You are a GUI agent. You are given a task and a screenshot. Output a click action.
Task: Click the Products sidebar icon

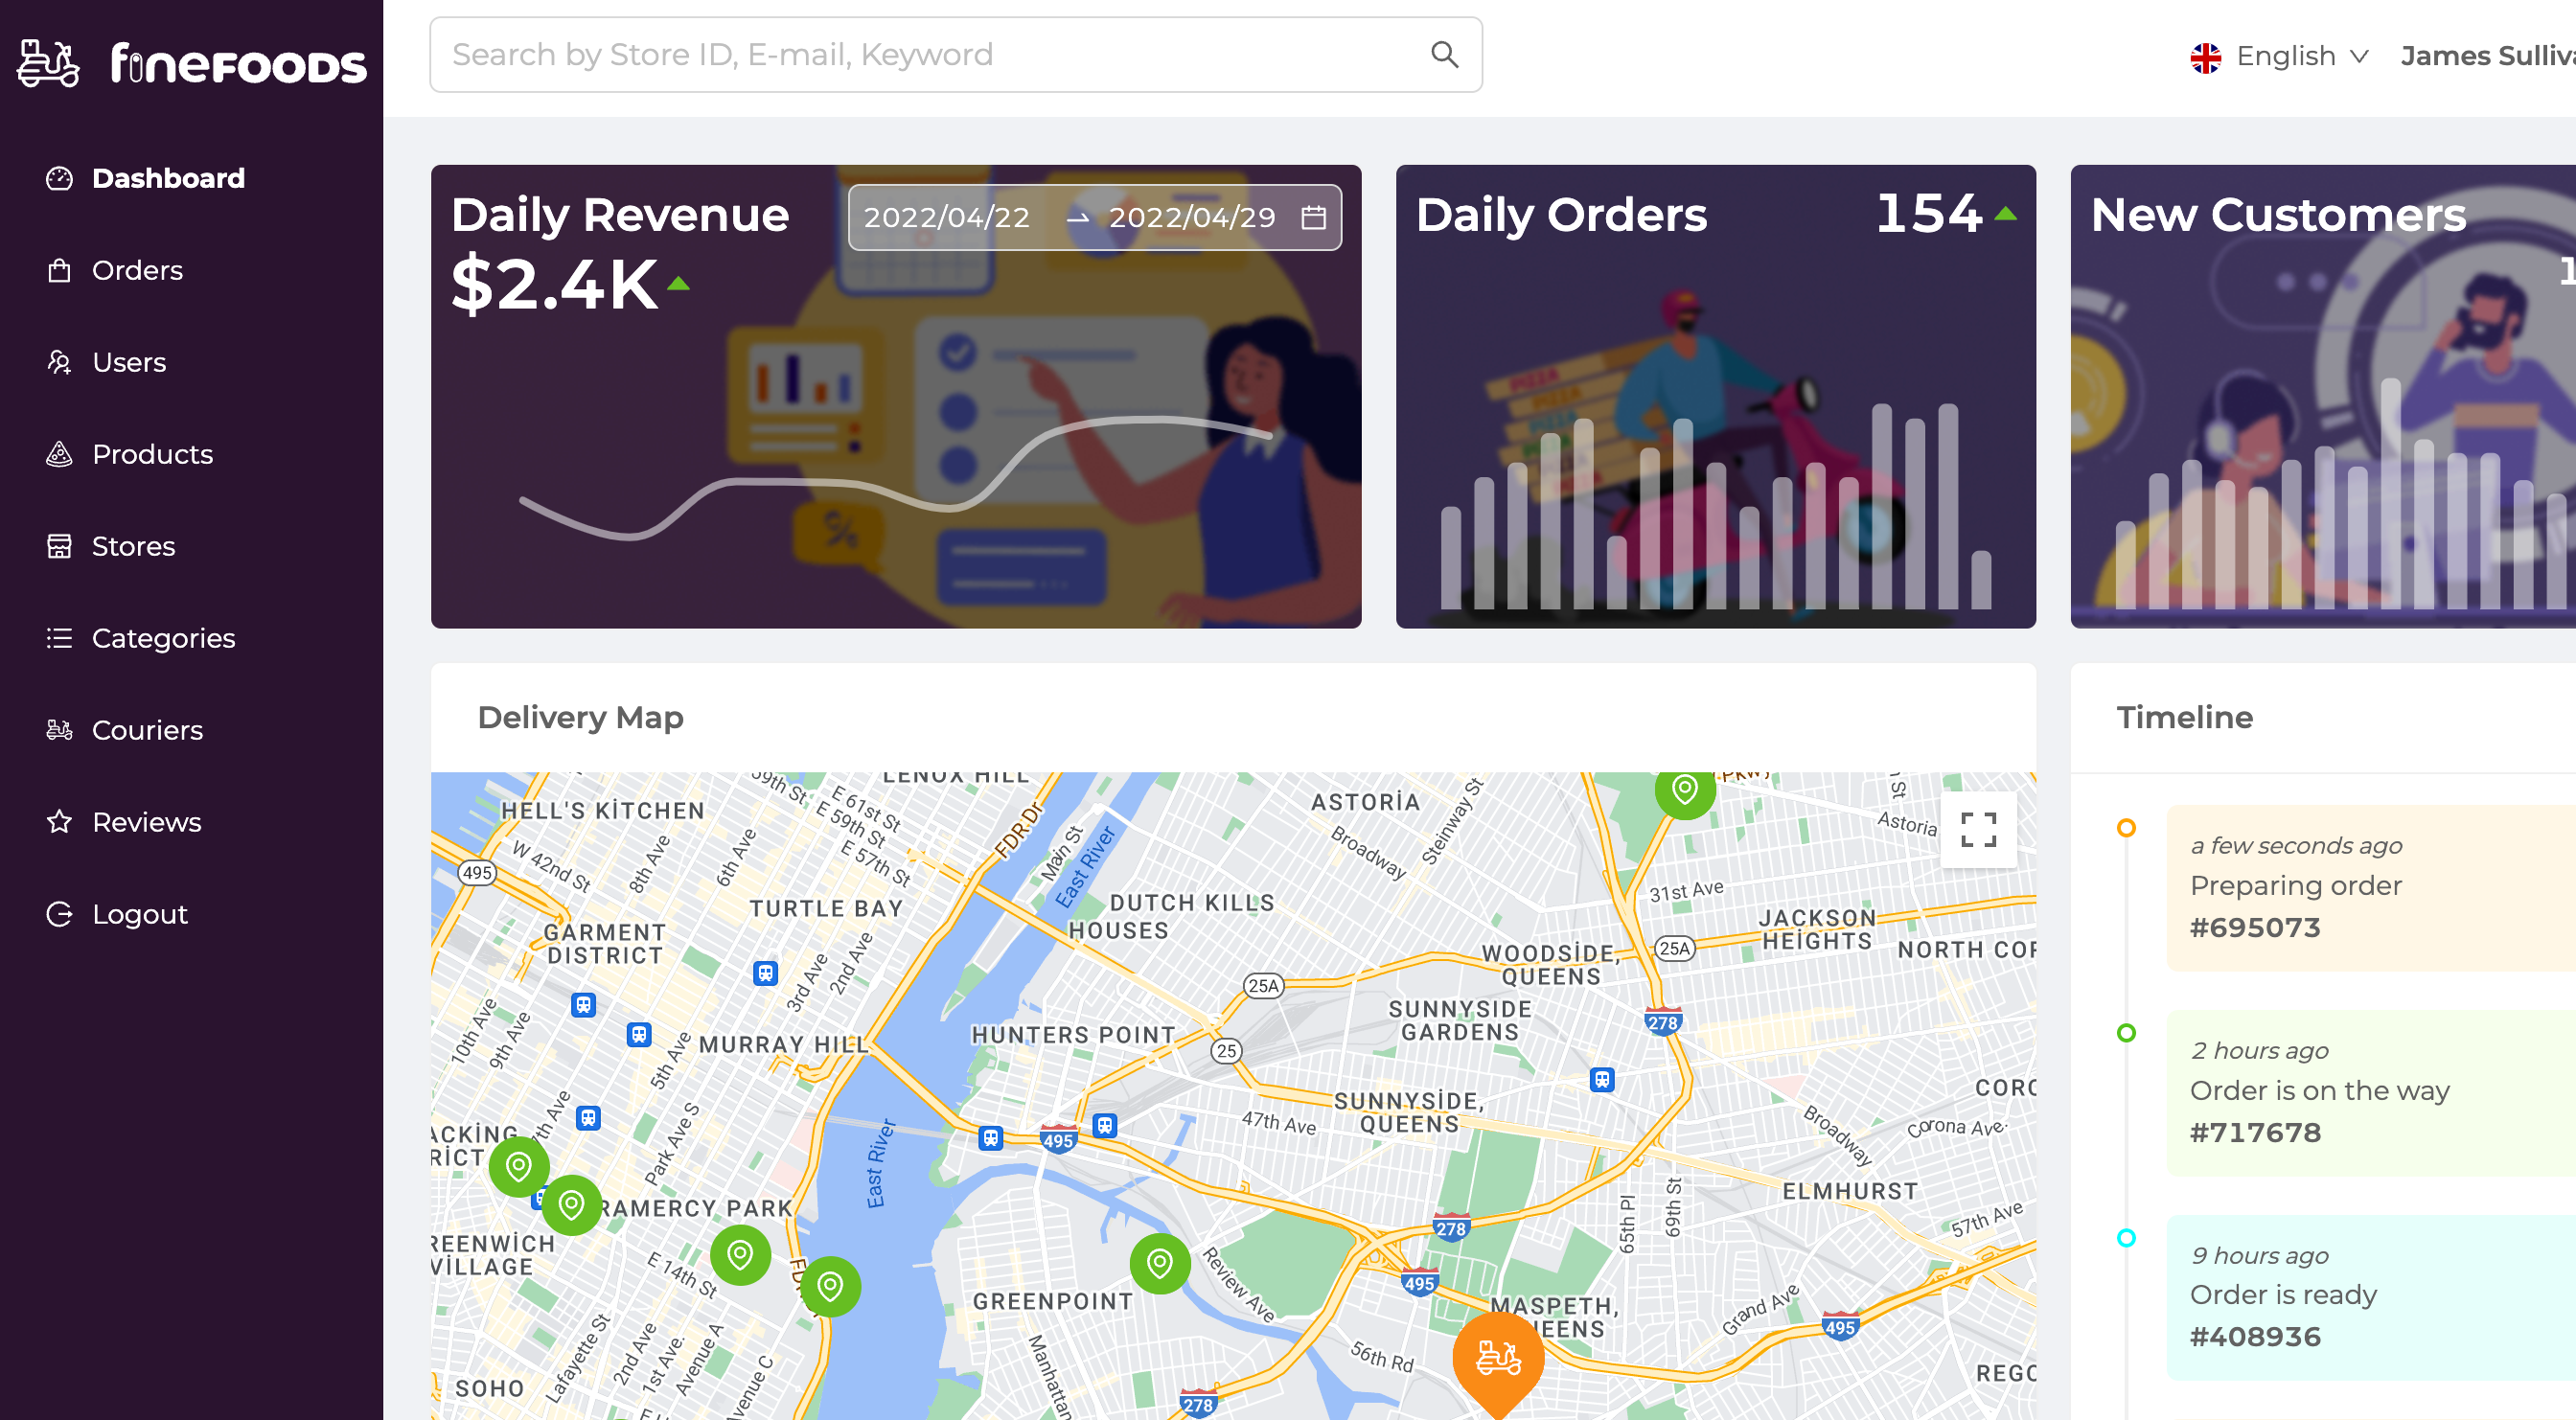(59, 453)
